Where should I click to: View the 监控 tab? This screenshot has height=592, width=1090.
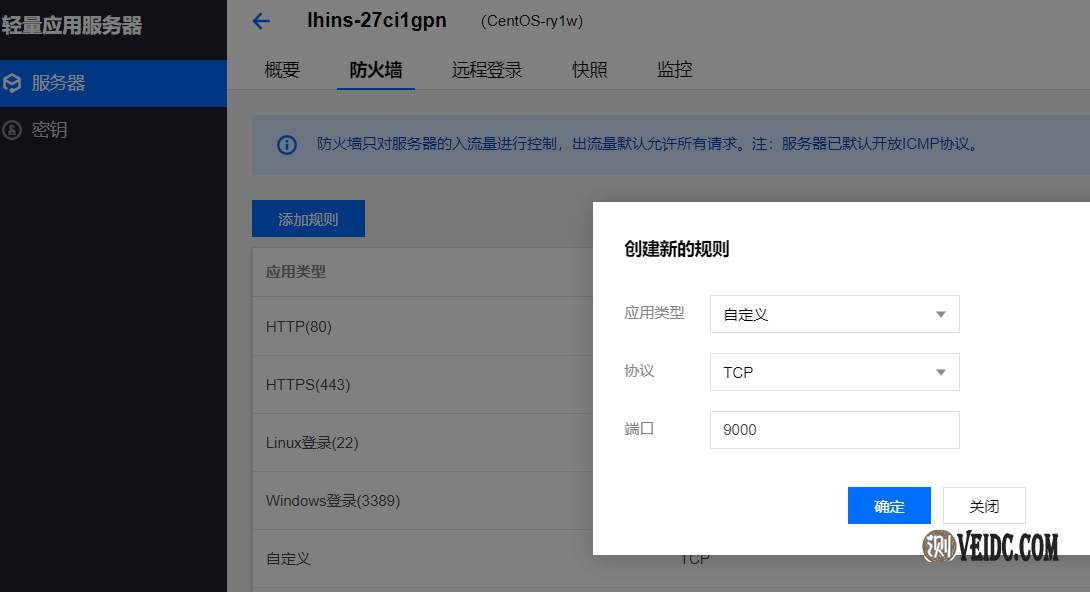coord(674,70)
